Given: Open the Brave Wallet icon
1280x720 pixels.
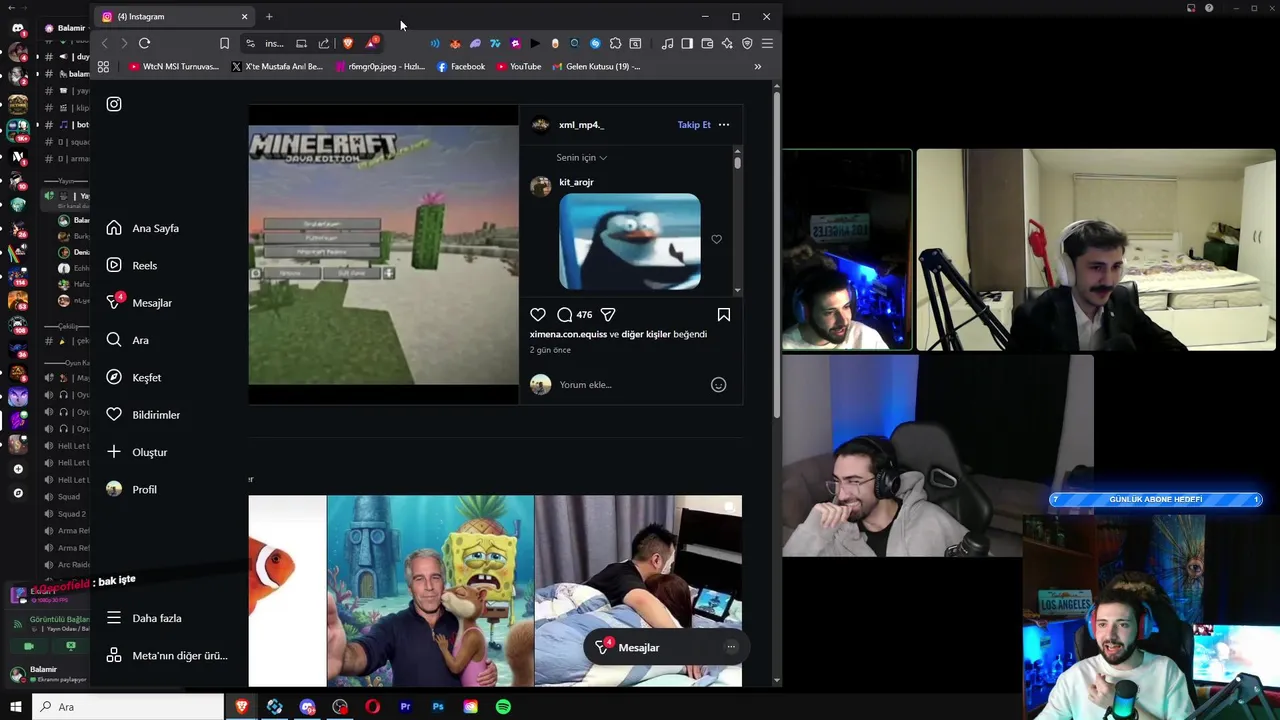Looking at the screenshot, I should click(707, 43).
